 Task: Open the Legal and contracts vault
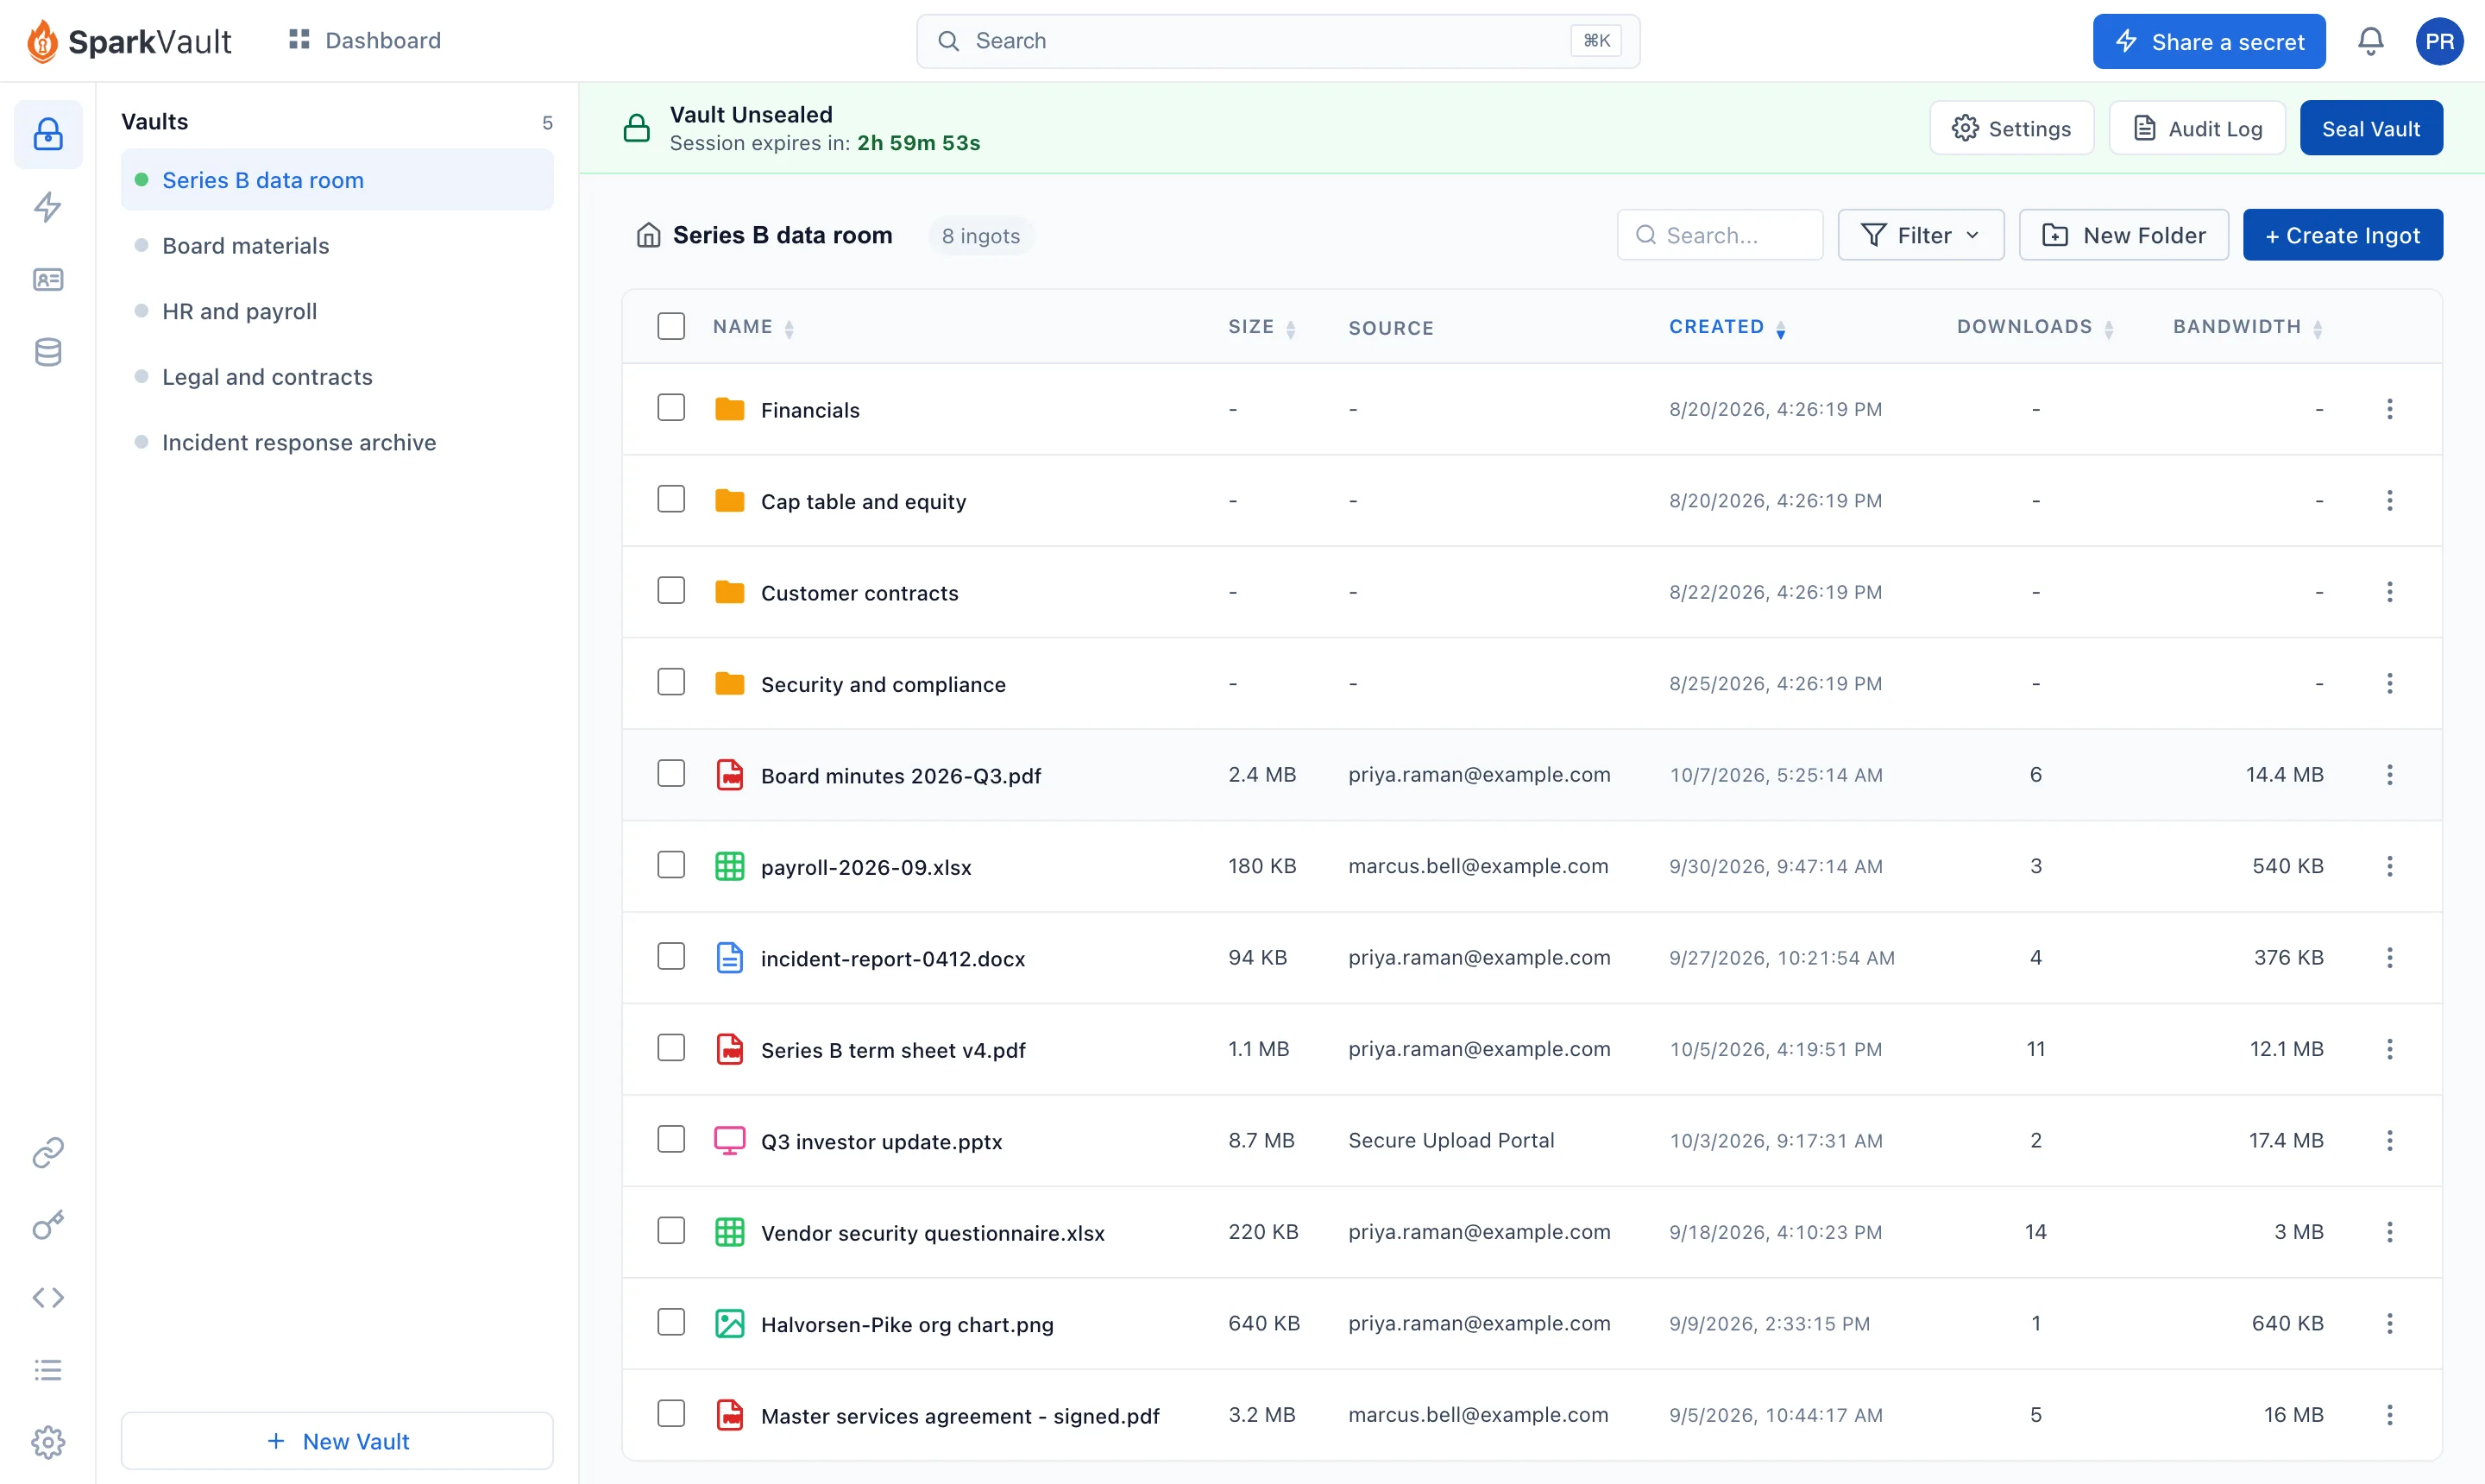[x=337, y=377]
